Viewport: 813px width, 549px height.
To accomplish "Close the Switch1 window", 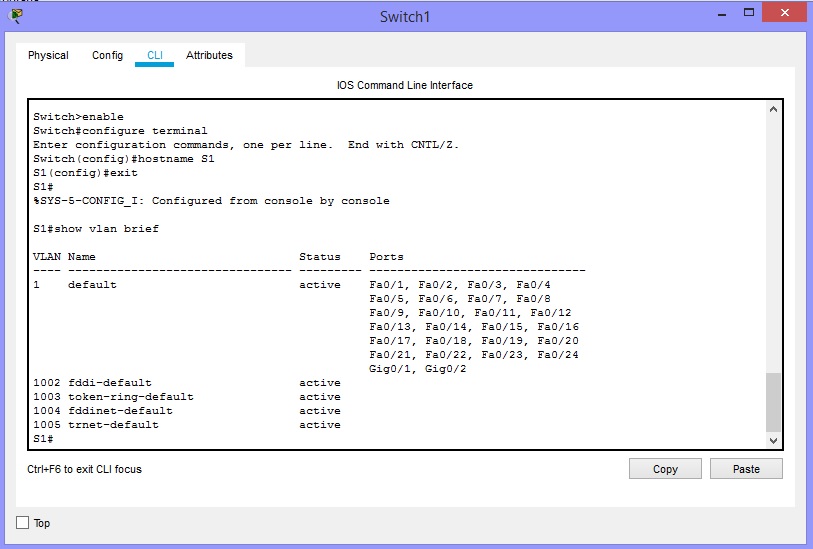I will tap(787, 14).
